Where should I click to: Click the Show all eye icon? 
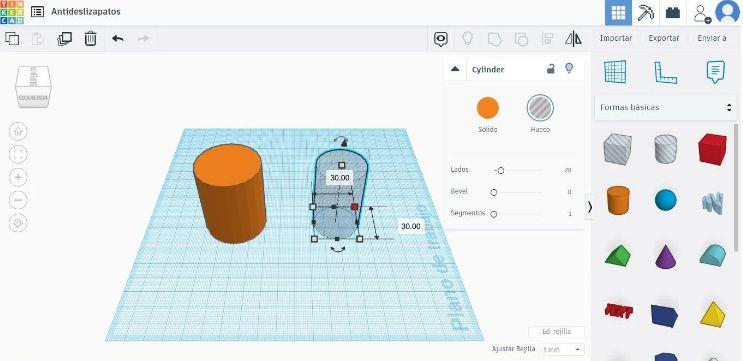pyautogui.click(x=441, y=39)
